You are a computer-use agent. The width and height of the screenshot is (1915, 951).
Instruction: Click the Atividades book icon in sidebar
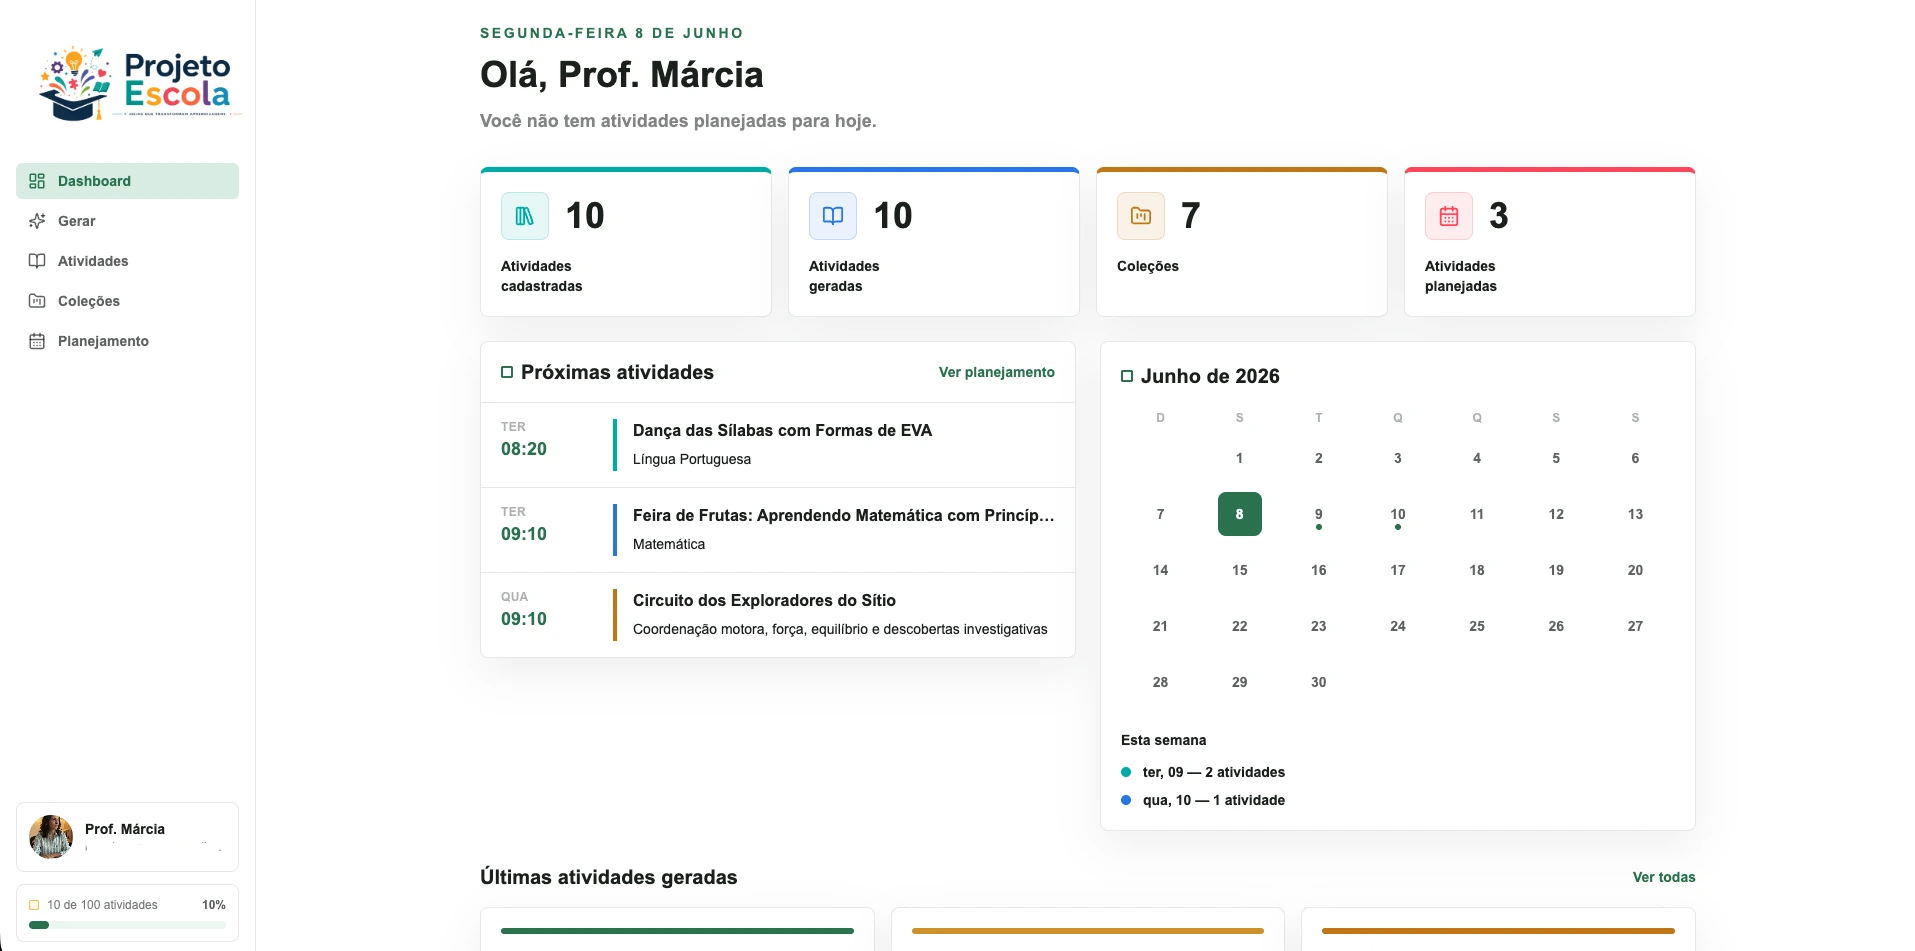37,261
